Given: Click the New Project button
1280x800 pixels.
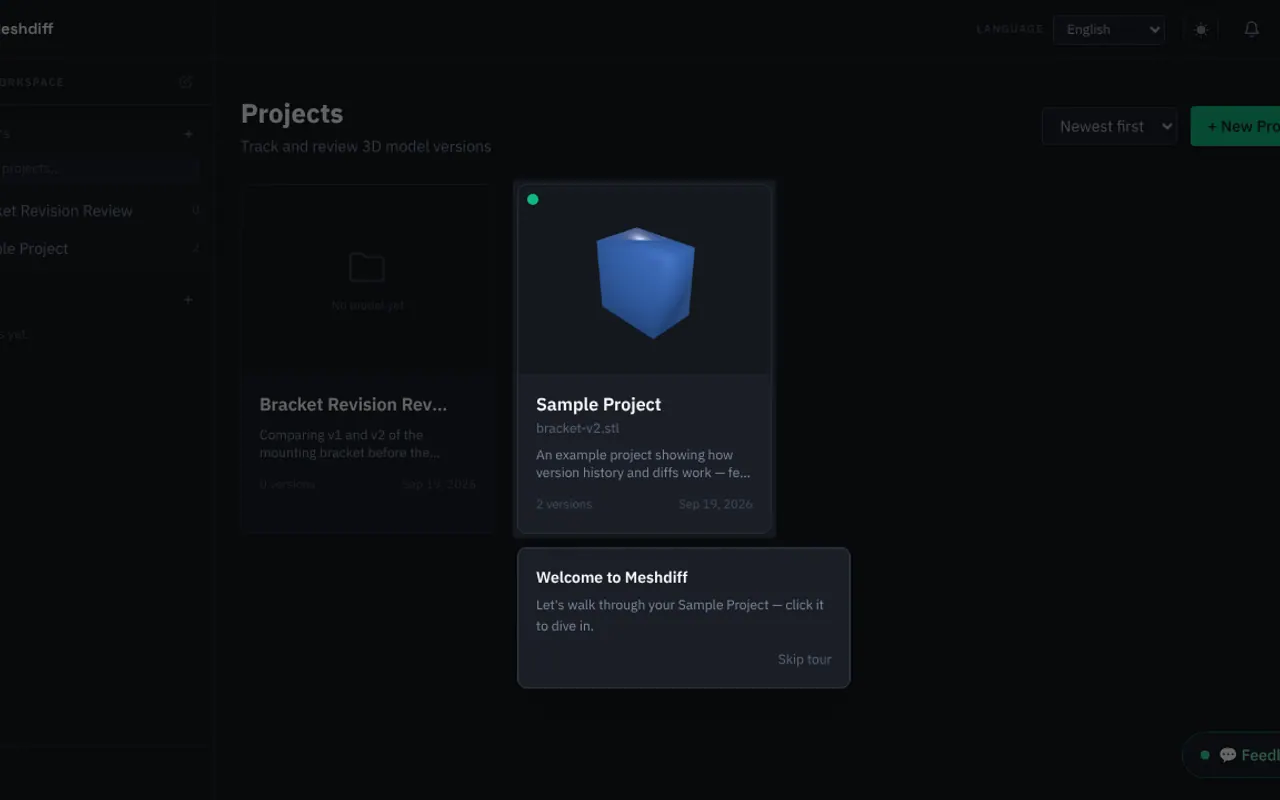Looking at the screenshot, I should click(1236, 127).
